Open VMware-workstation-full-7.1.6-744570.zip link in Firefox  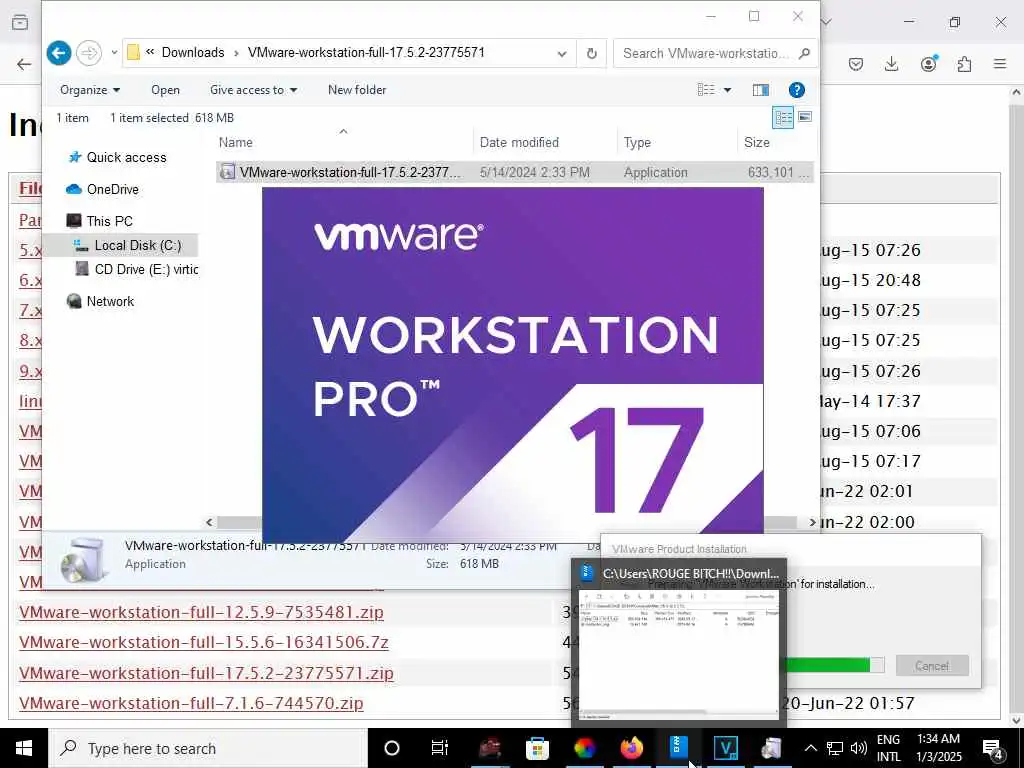click(191, 703)
